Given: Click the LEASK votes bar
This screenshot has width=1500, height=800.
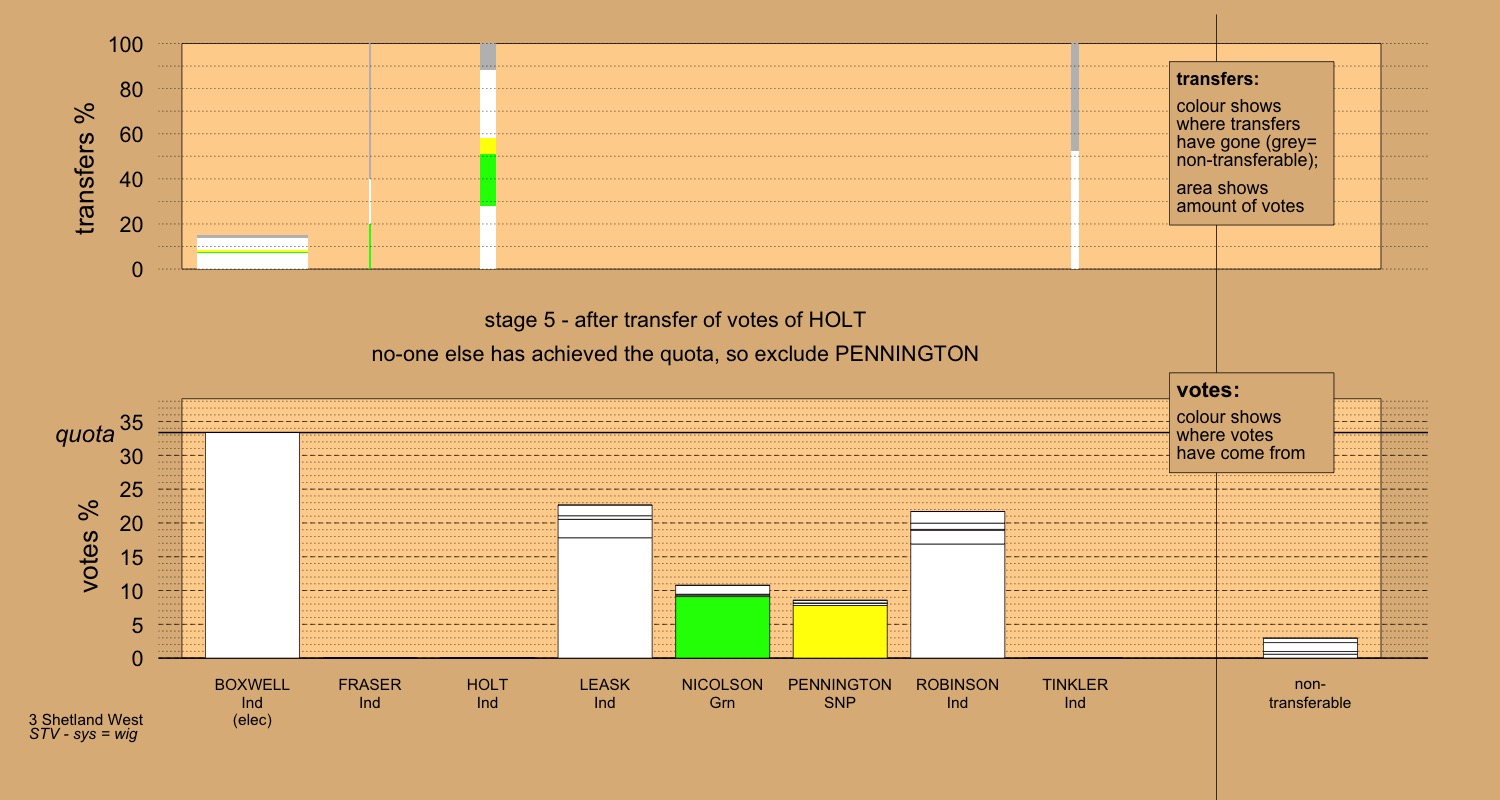Looking at the screenshot, I should coord(605,581).
